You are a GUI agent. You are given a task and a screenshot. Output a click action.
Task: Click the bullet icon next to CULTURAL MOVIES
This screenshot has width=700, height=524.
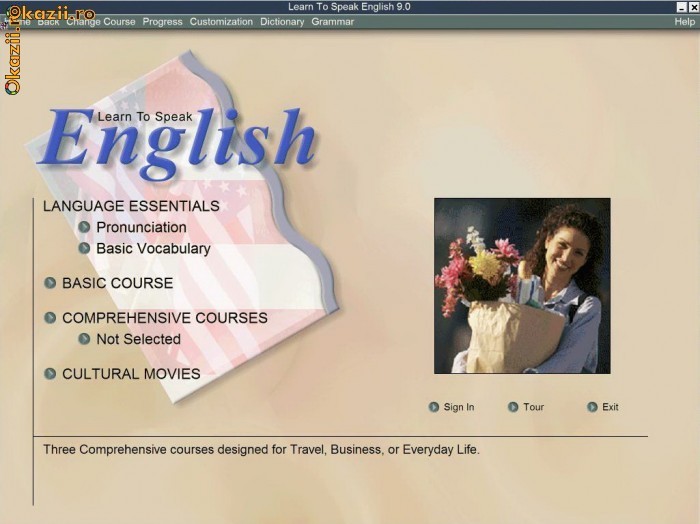click(50, 374)
